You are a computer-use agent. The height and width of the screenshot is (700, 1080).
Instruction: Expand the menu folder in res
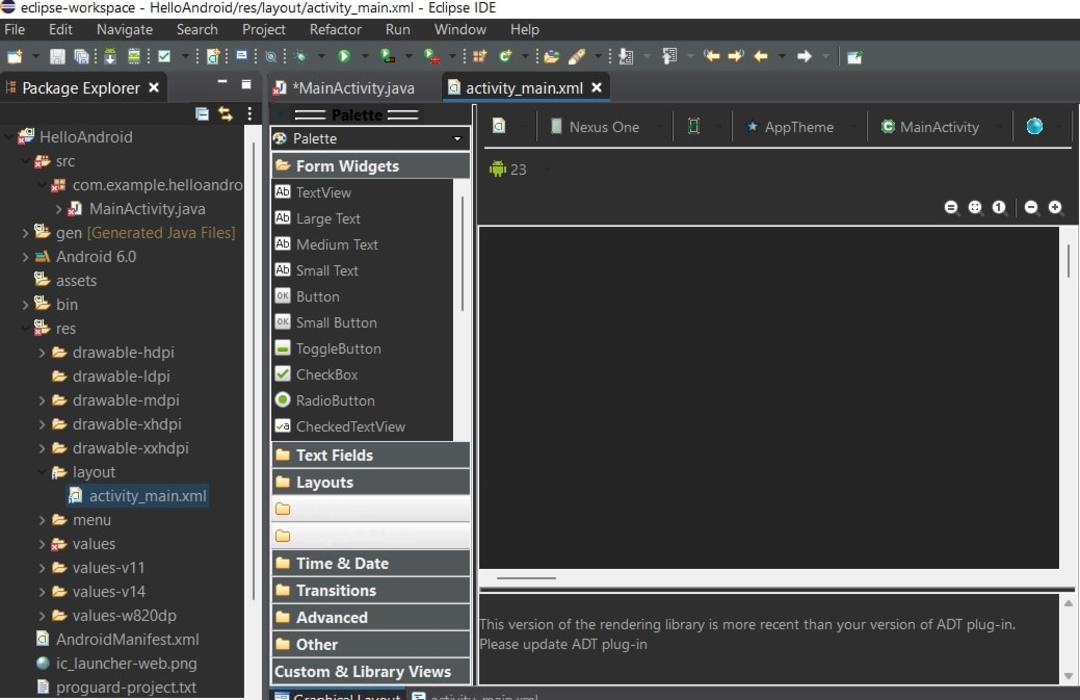click(41, 520)
